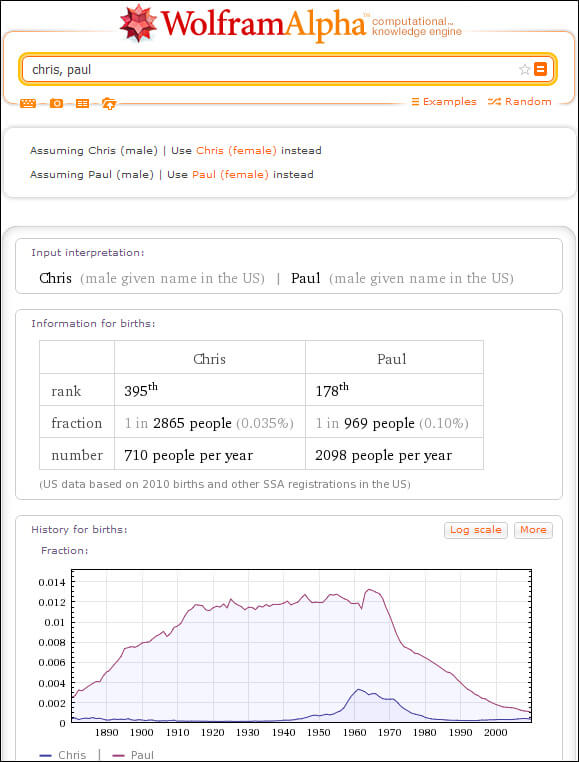Viewport: 579px width, 762px height.
Task: Click the Paul legend color line
Action: [x=118, y=755]
